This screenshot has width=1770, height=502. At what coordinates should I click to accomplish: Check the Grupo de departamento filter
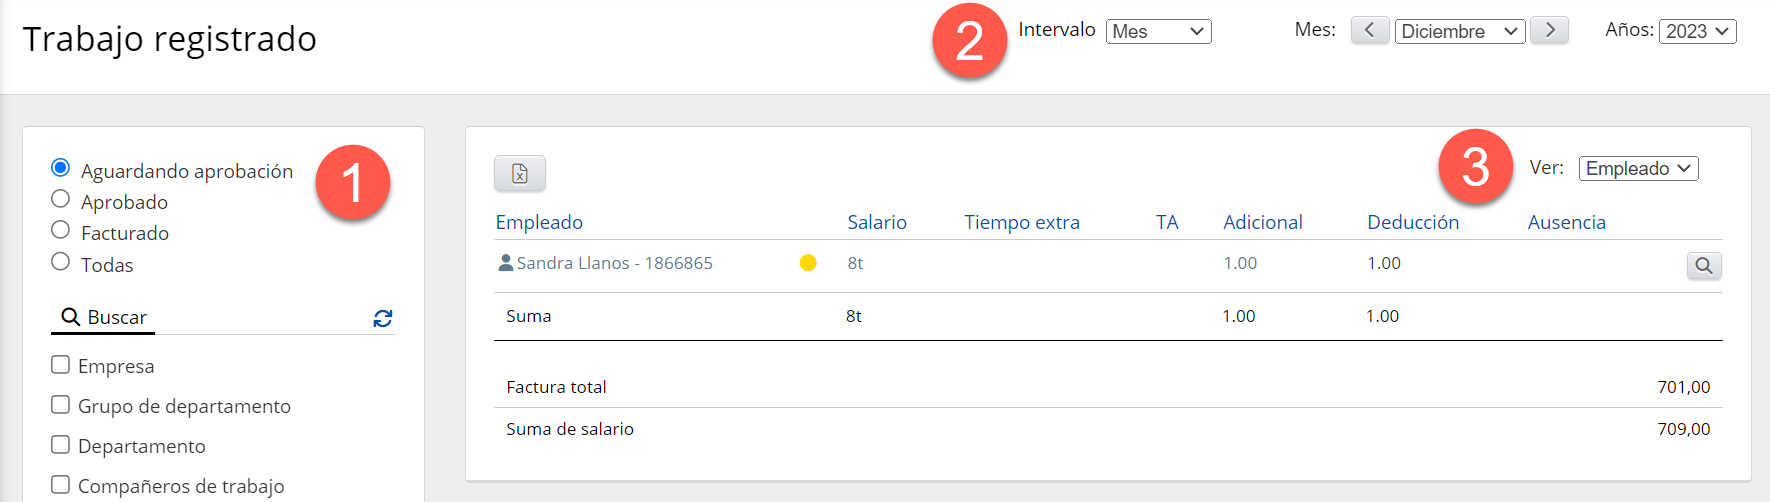(x=60, y=405)
